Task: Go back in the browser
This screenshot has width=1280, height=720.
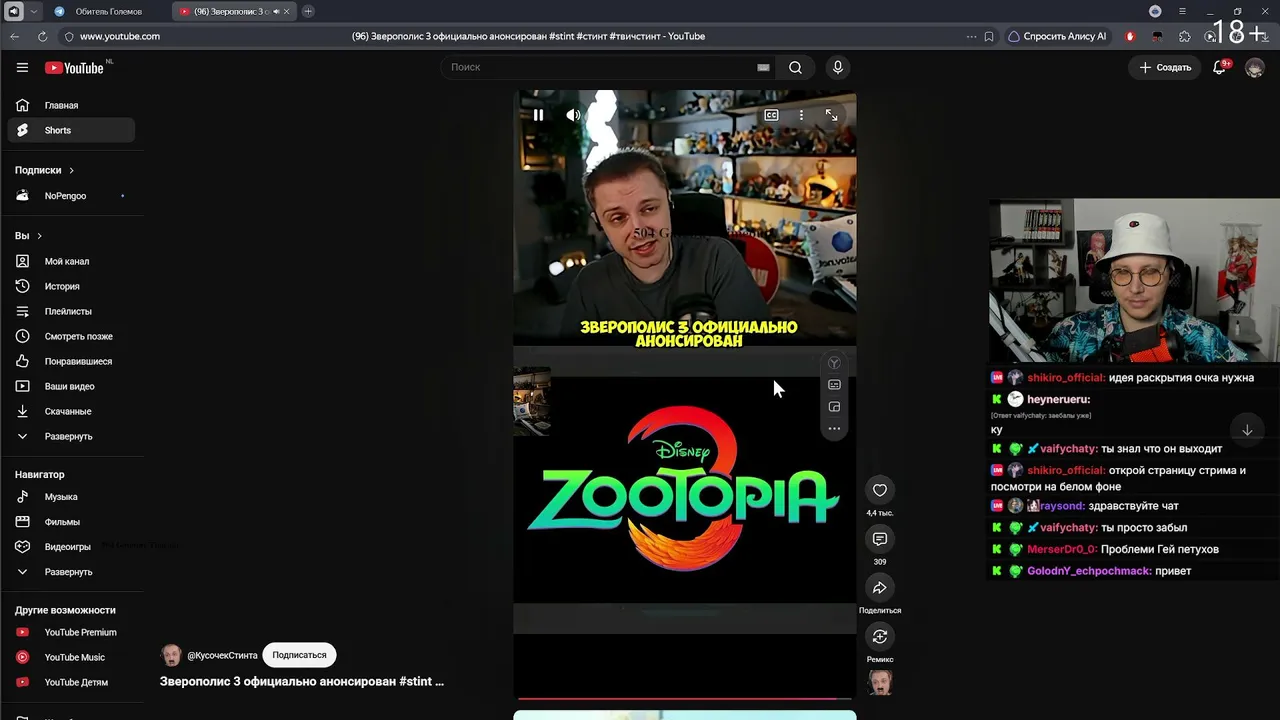Action: [15, 36]
